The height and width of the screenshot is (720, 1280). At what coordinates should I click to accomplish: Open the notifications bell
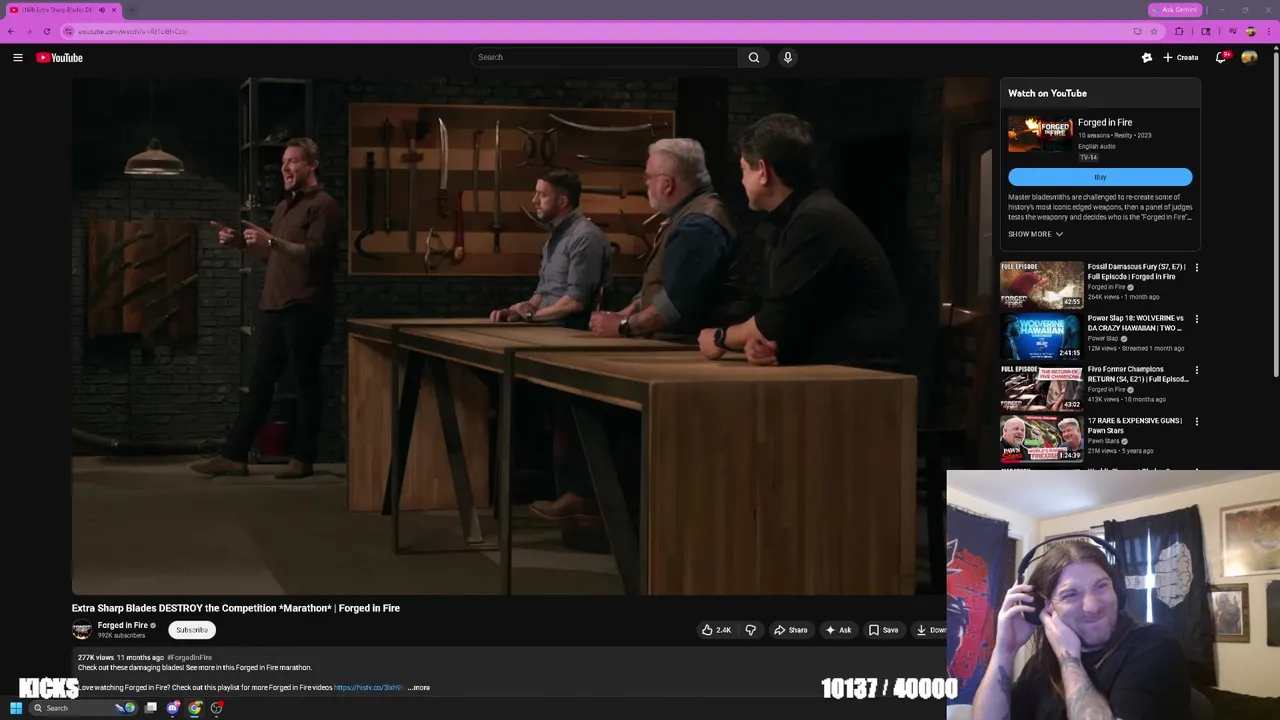pyautogui.click(x=1221, y=57)
